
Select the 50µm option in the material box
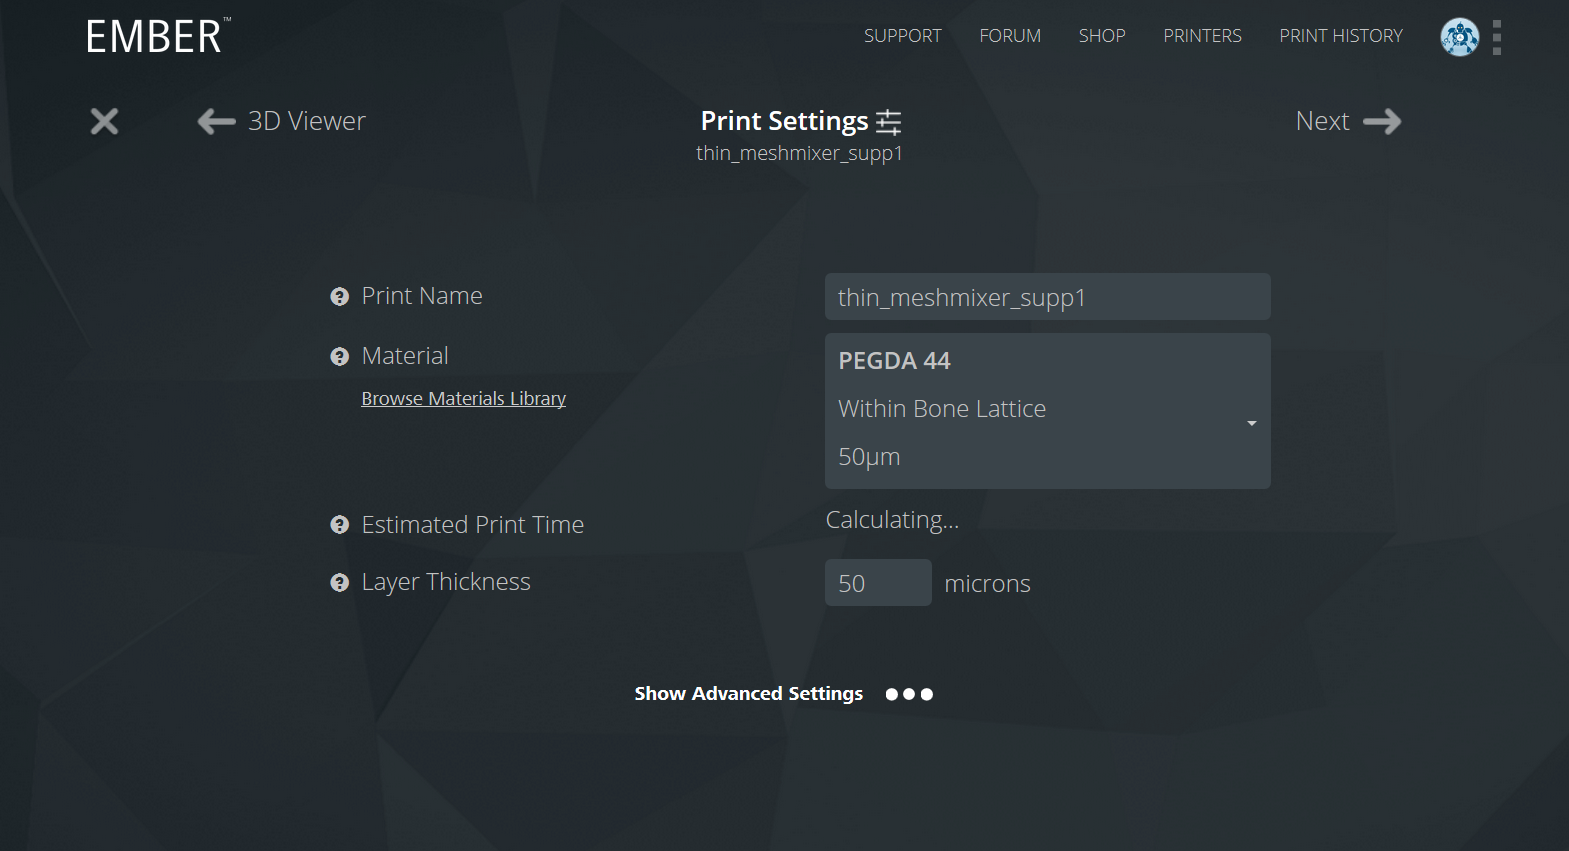(x=868, y=457)
